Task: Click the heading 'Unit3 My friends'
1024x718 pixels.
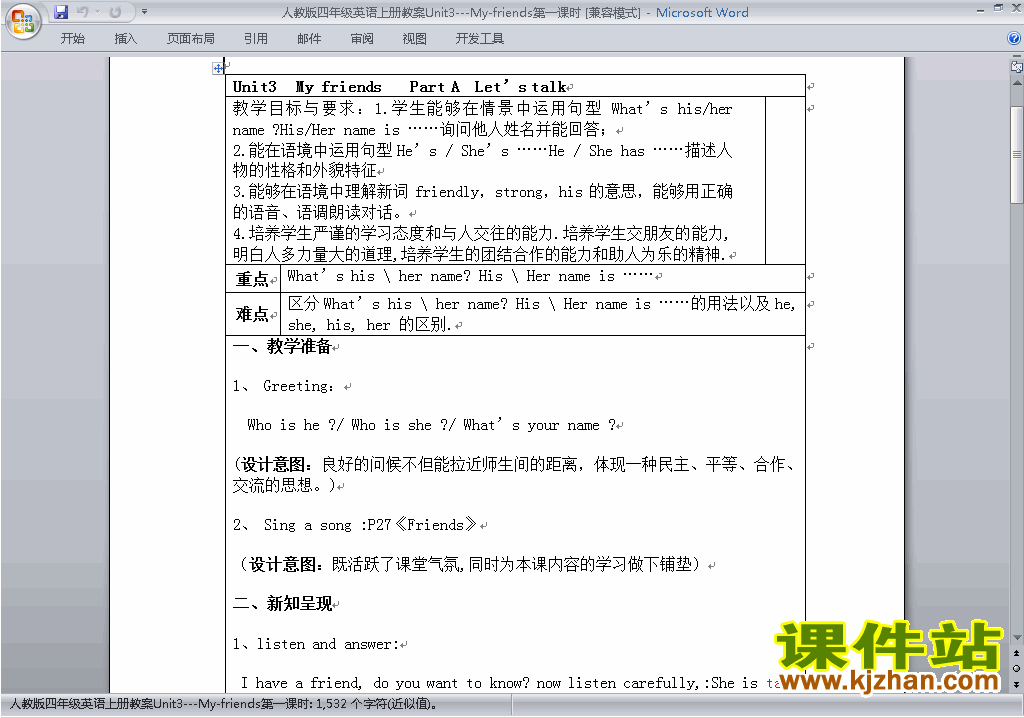Action: (x=307, y=87)
